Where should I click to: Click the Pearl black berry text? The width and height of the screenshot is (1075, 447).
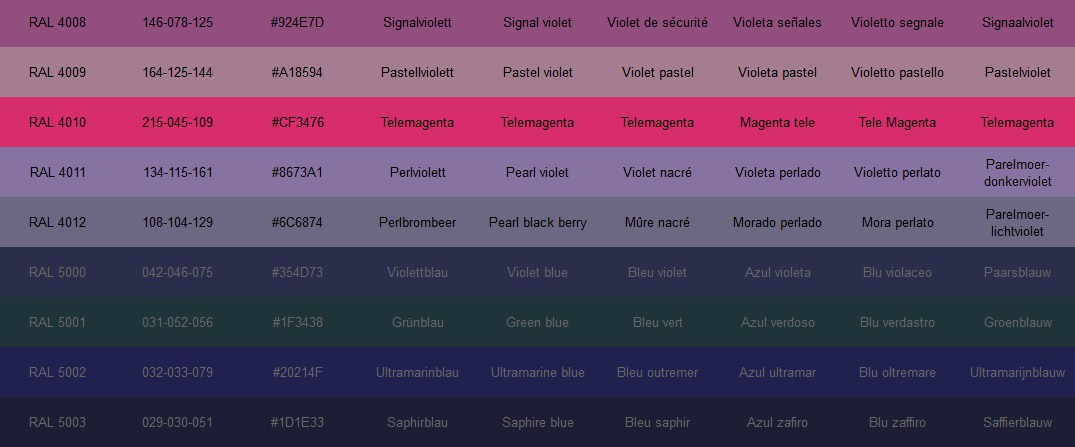click(537, 222)
